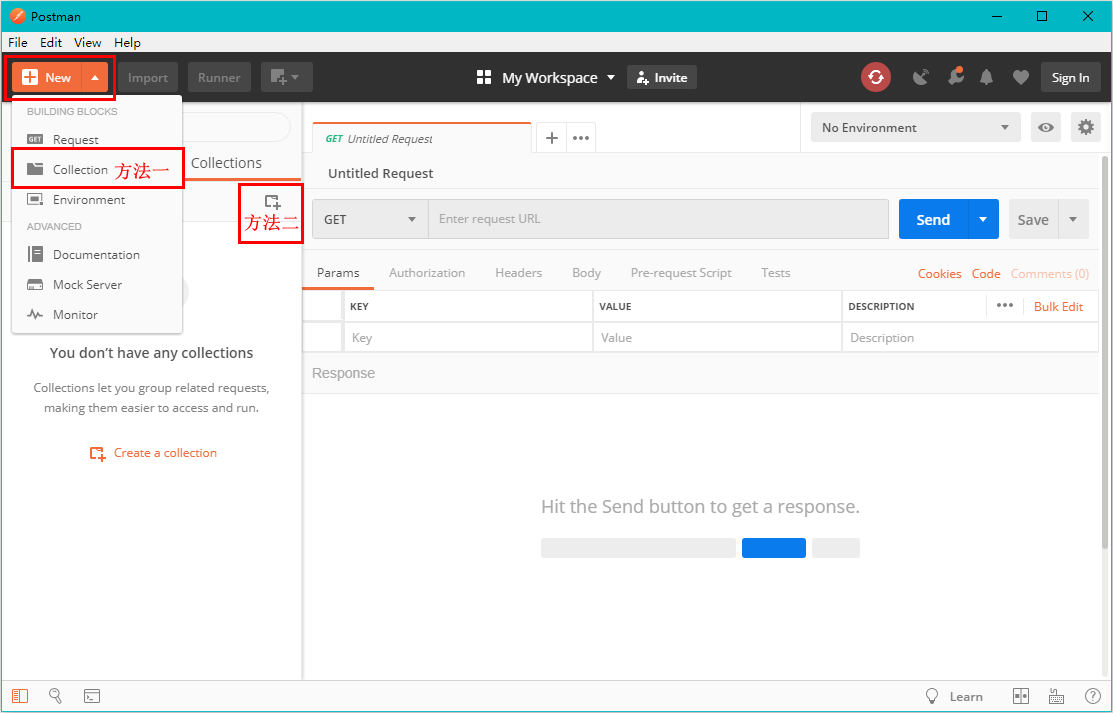This screenshot has width=1113, height=713.
Task: Toggle the sidebar with bottom-left icon
Action: [x=20, y=696]
